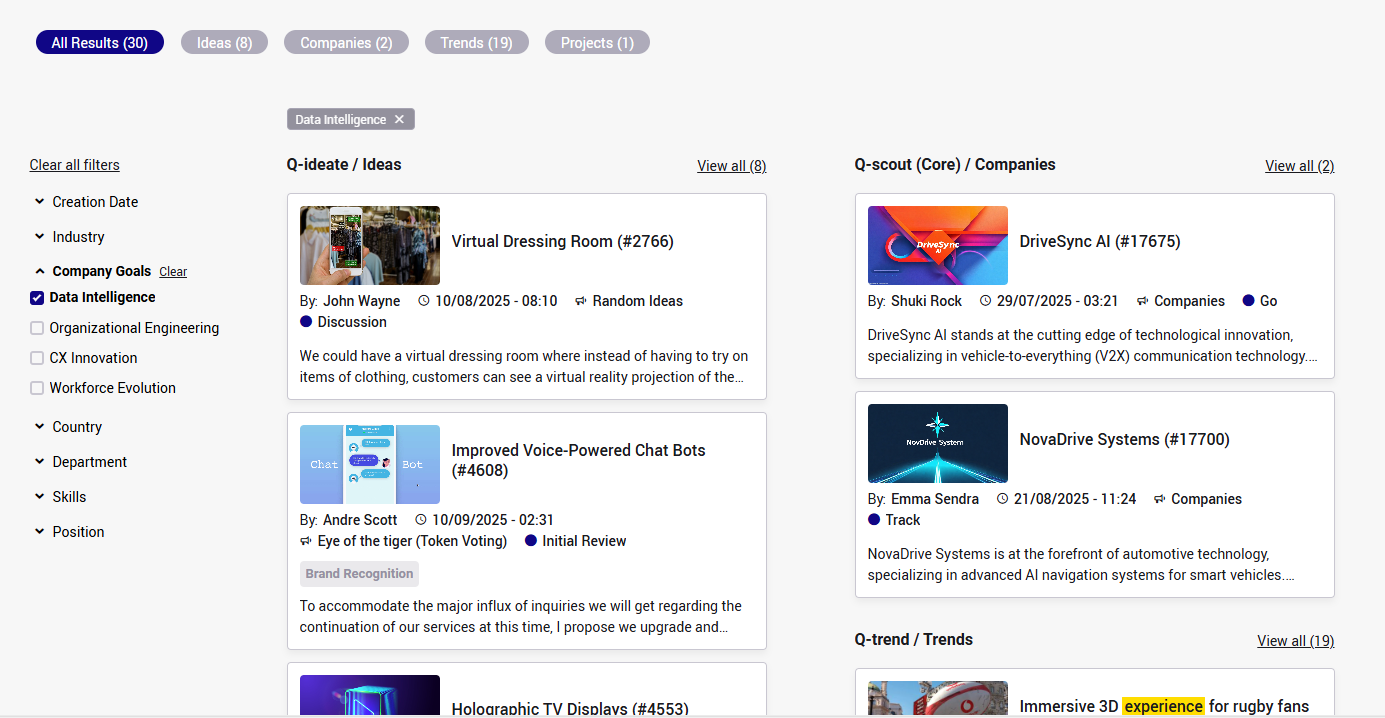Click the Q-trend / Trends heading
This screenshot has width=1385, height=718.
point(914,639)
